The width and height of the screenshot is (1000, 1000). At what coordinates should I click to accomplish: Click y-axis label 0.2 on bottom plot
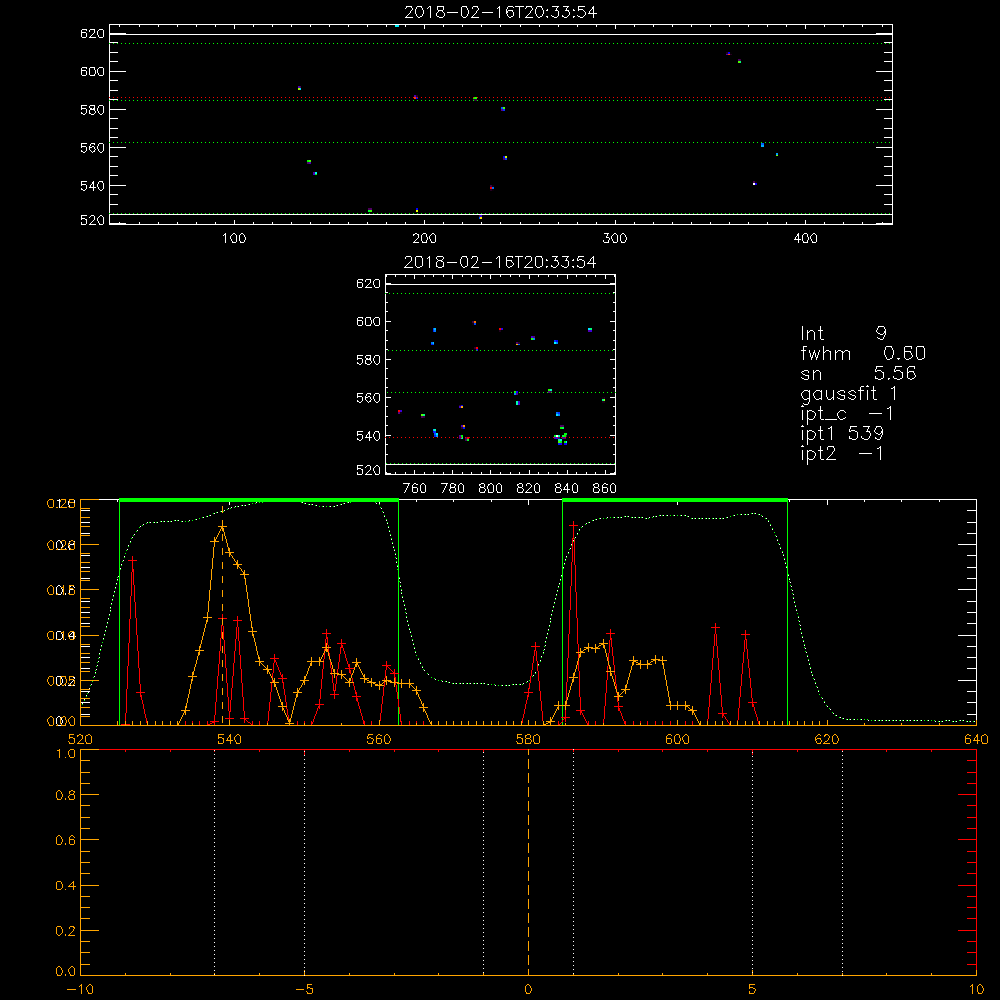(66, 931)
